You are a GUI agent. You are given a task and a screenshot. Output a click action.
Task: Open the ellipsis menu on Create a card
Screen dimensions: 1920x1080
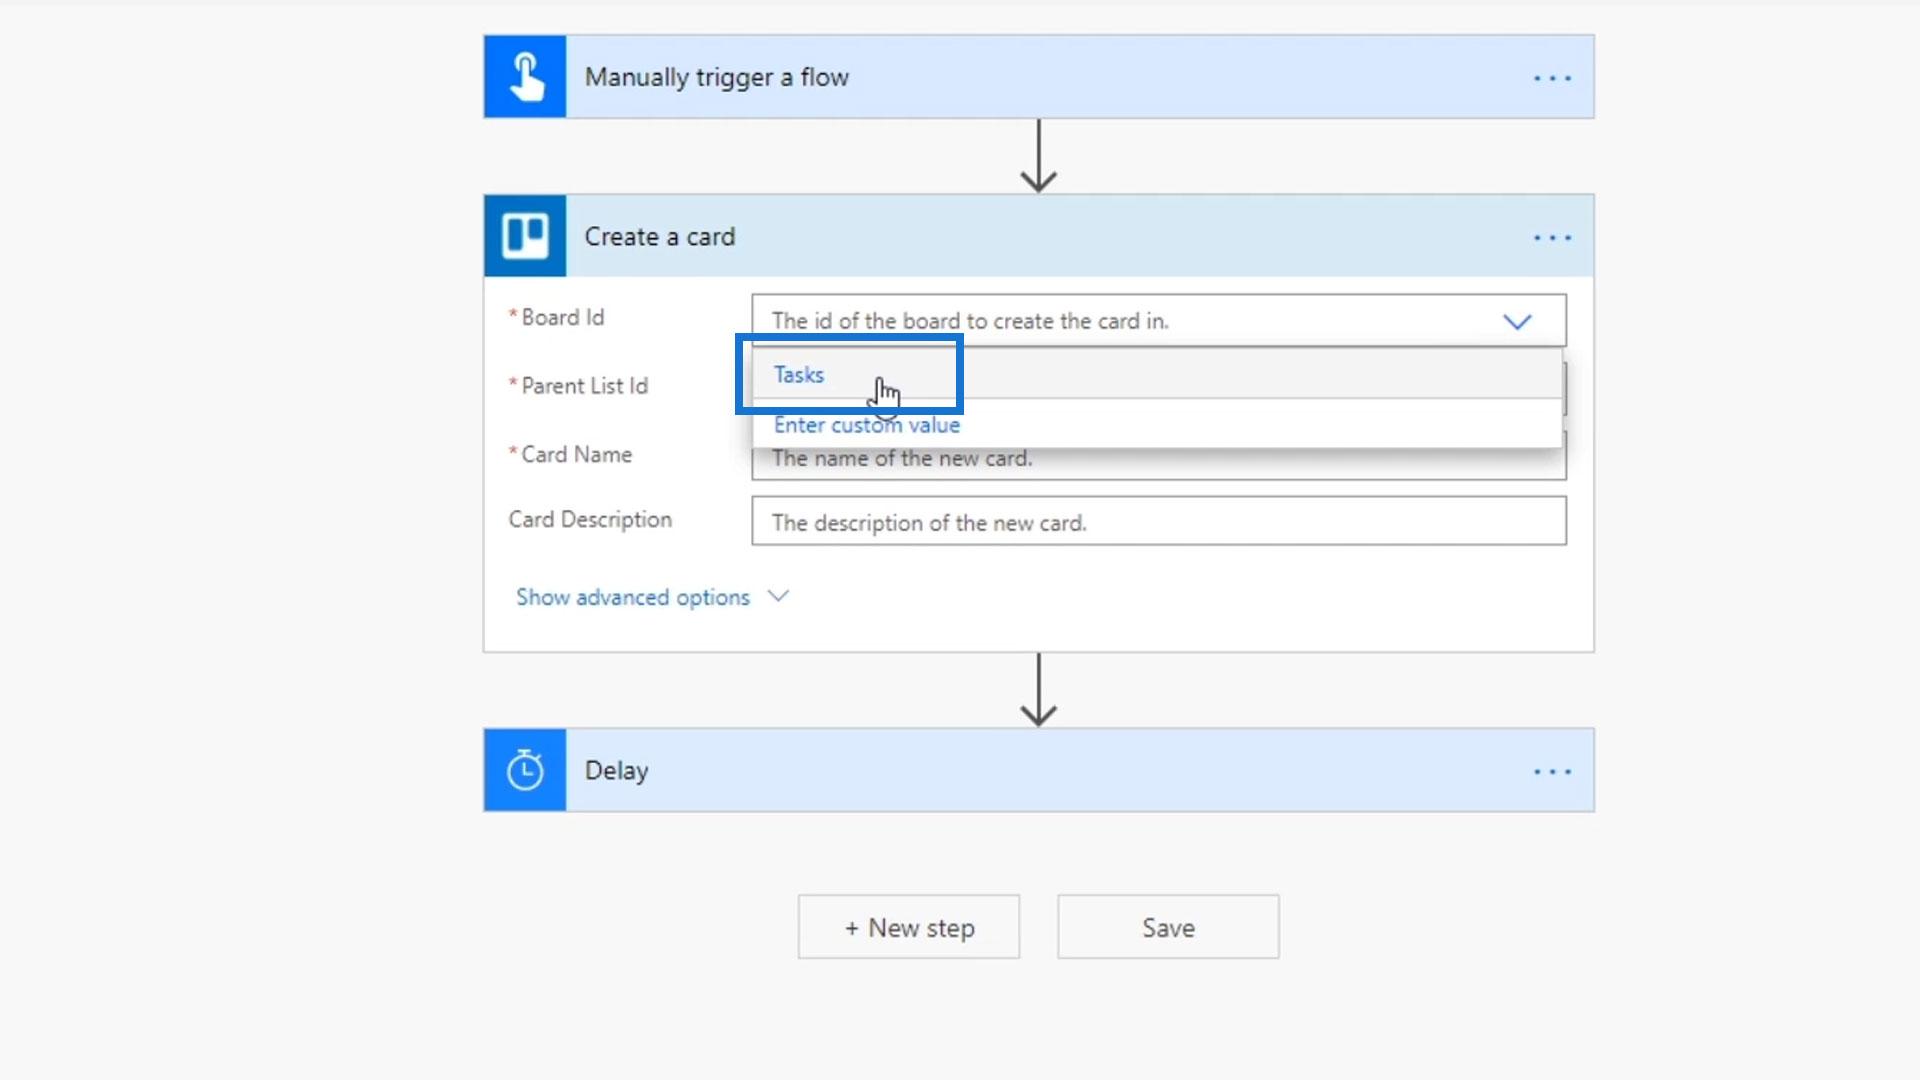pos(1552,238)
